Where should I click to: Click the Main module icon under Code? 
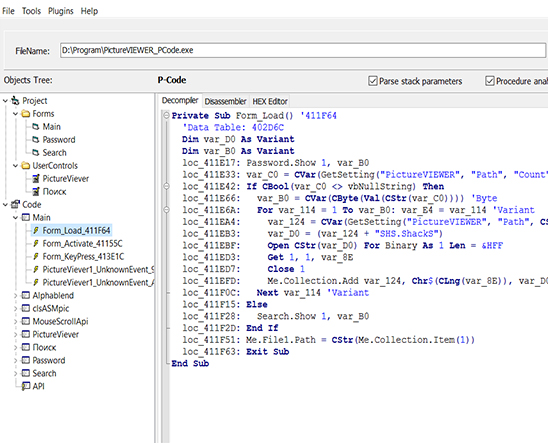click(x=26, y=217)
